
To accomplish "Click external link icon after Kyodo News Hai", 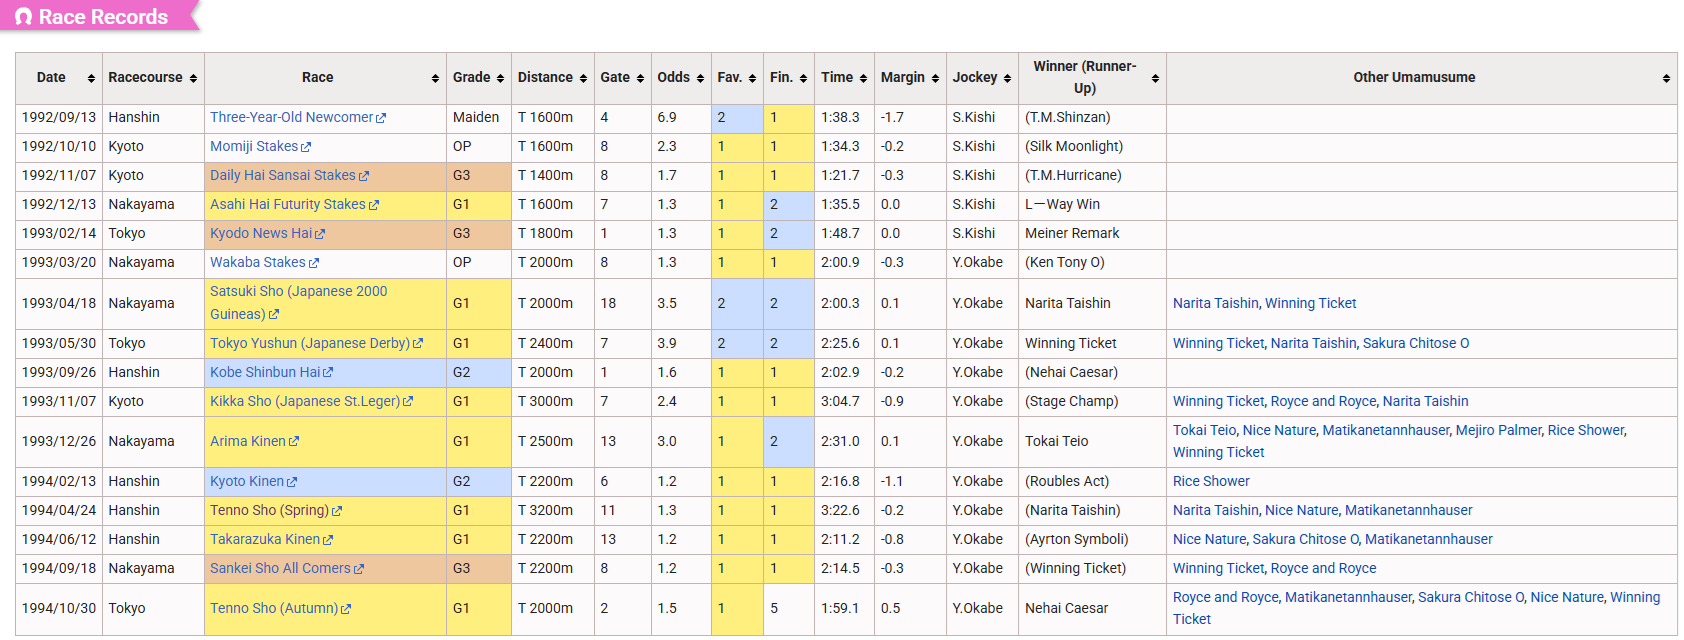I will 320,234.
